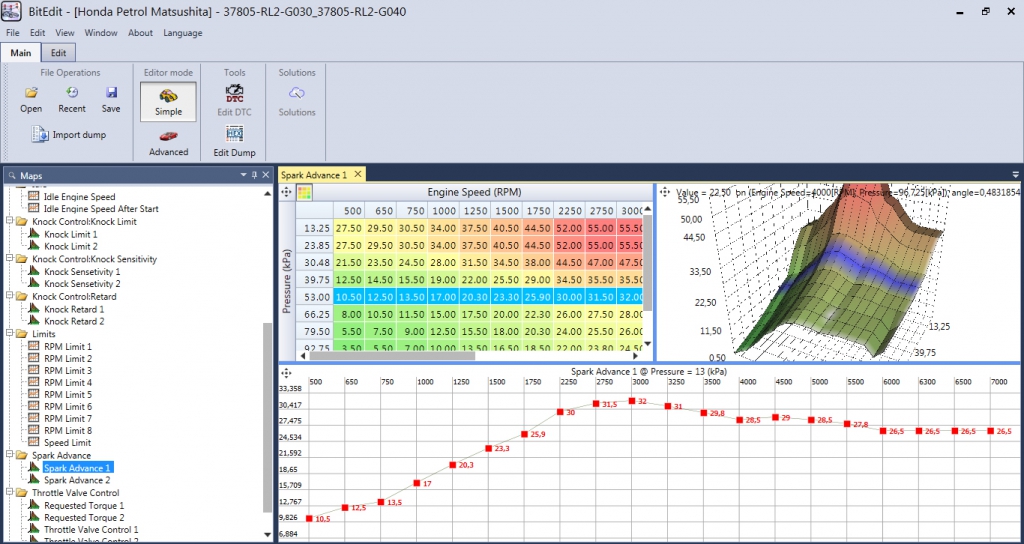The width and height of the screenshot is (1024, 544).
Task: Click graph point labeled 20,3
Action: click(x=453, y=465)
